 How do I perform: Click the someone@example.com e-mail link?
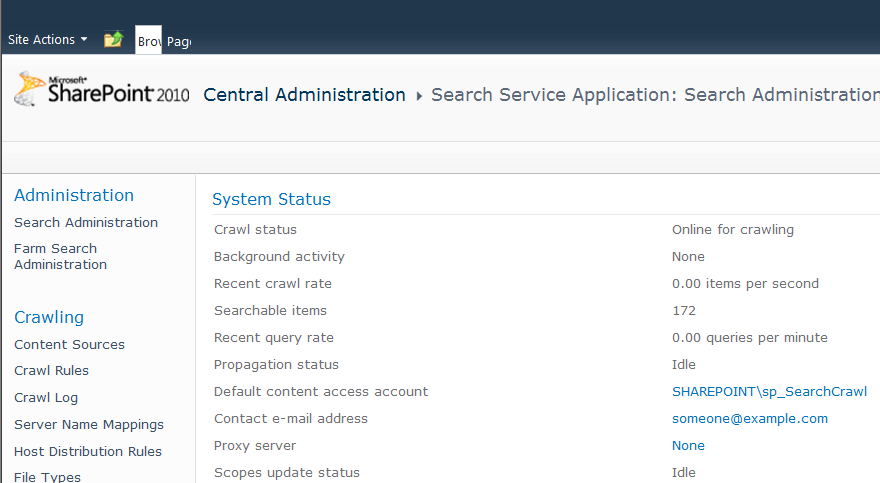coord(750,418)
